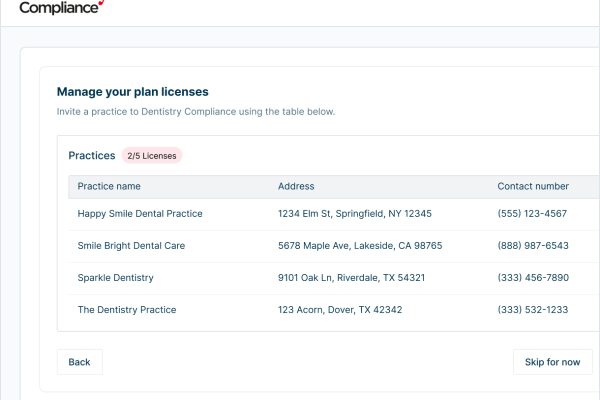Select Sparkle Dentistry row
Image resolution: width=600 pixels, height=400 pixels.
pos(334,278)
